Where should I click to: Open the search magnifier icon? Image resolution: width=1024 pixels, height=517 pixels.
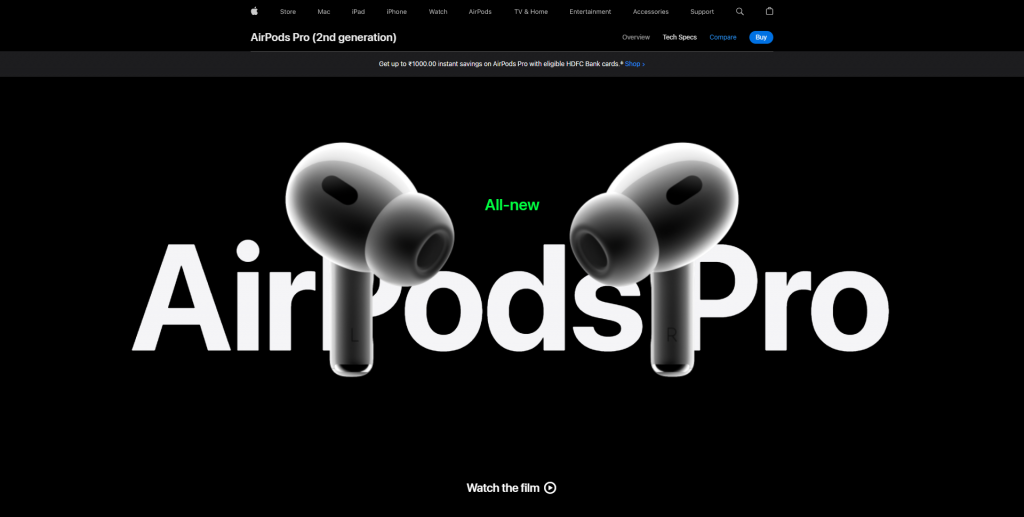(740, 11)
